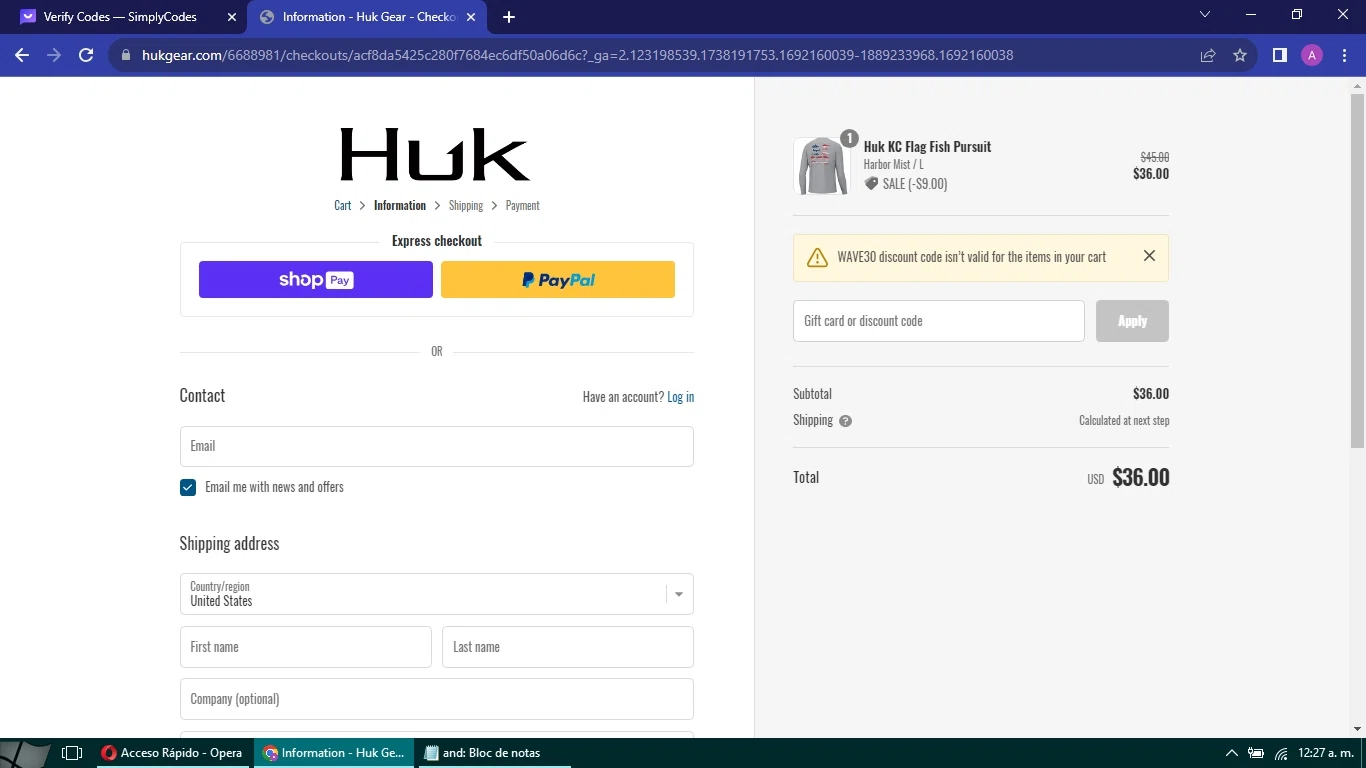Click Log in link

(680, 397)
